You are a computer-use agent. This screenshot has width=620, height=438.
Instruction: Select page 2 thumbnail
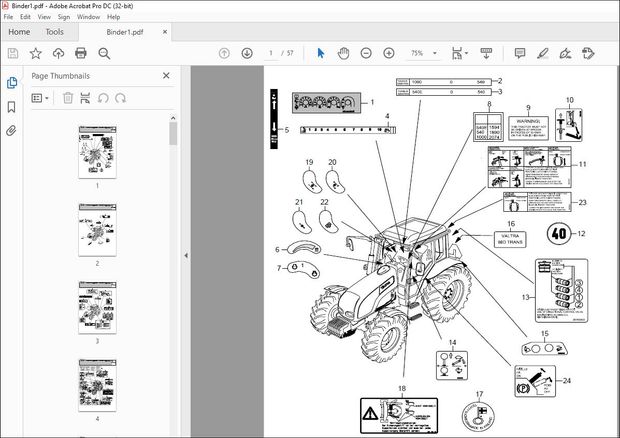[97, 230]
